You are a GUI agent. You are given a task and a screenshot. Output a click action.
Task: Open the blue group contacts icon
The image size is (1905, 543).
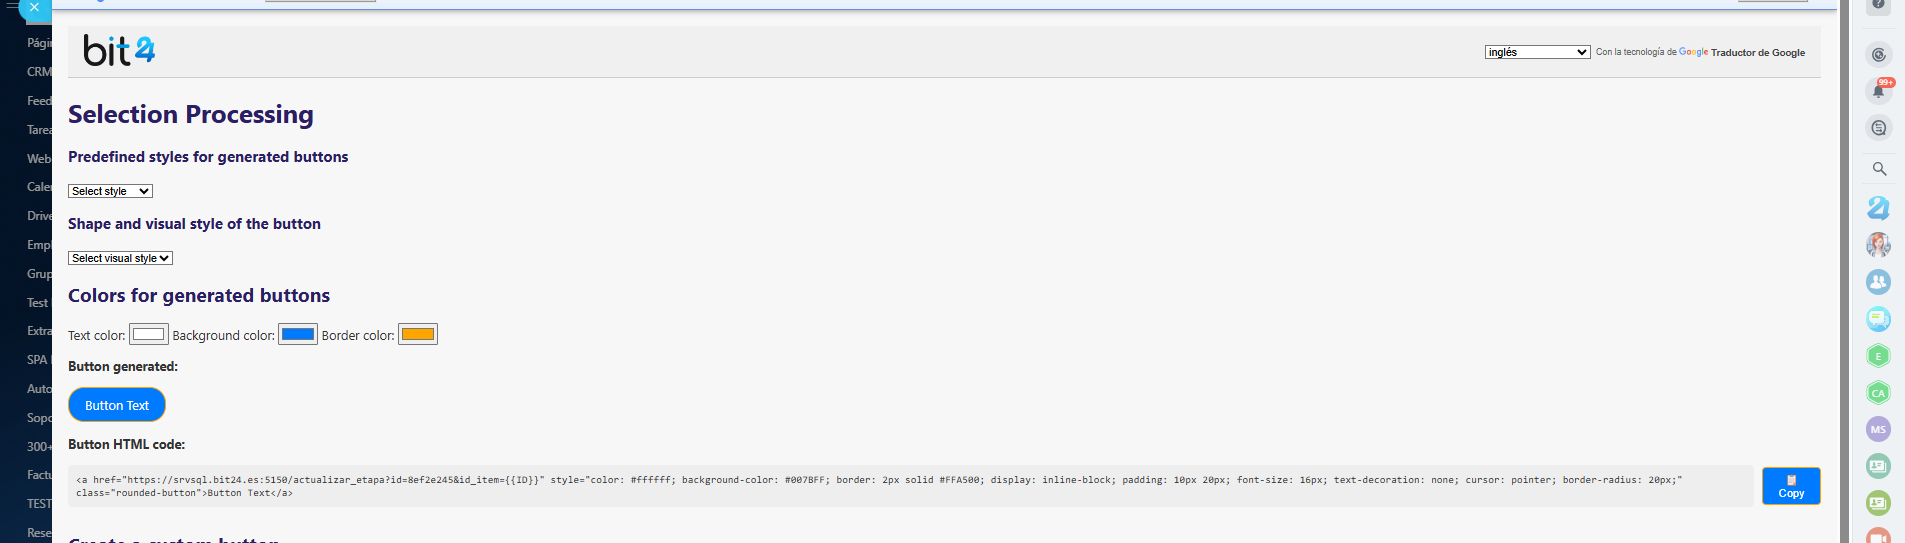click(x=1878, y=282)
